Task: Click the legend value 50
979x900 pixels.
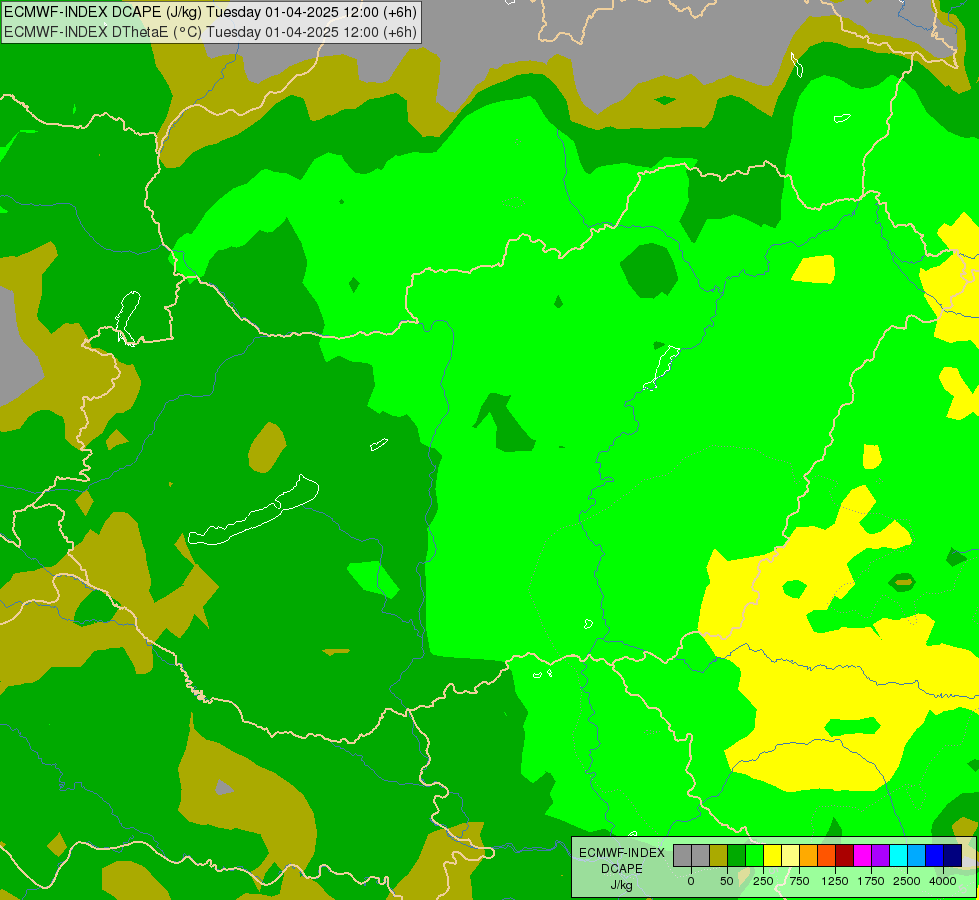Action: point(727,881)
